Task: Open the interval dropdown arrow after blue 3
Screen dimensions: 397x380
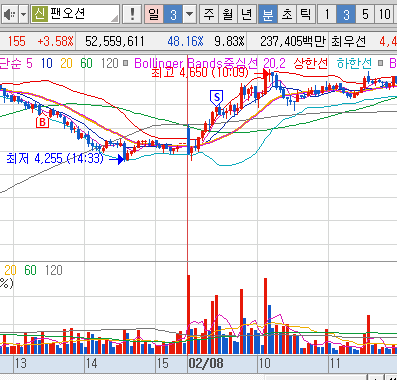Action: click(x=189, y=14)
